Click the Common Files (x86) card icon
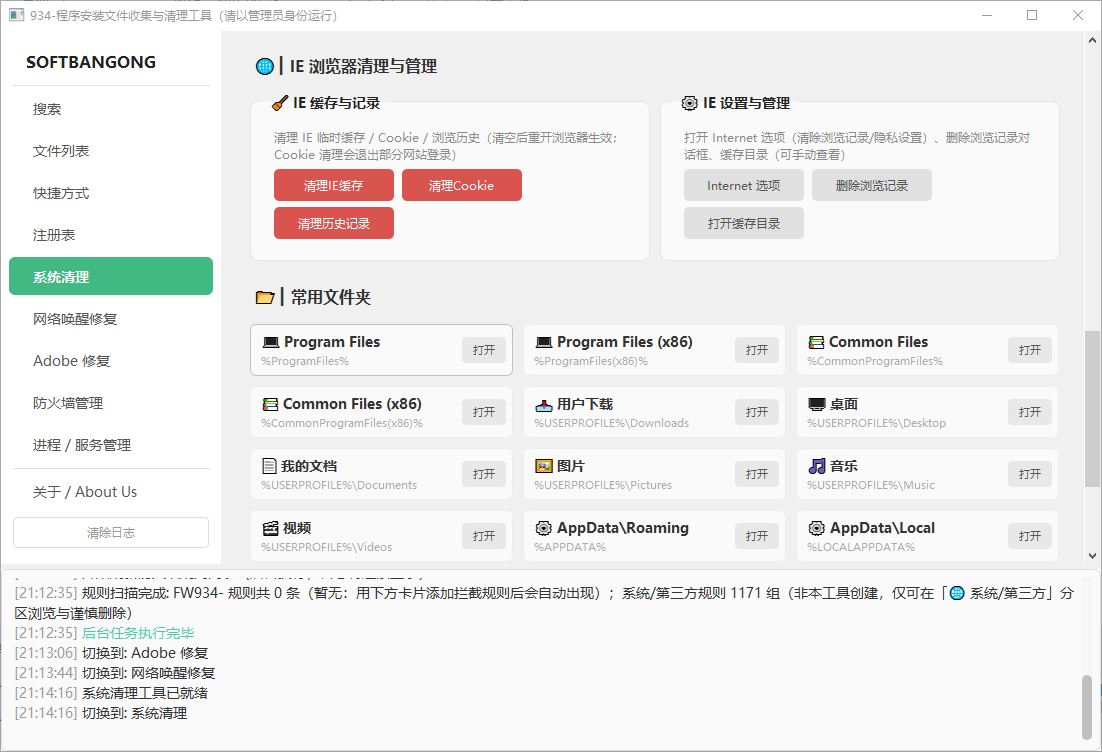The width and height of the screenshot is (1102, 752). coord(270,404)
